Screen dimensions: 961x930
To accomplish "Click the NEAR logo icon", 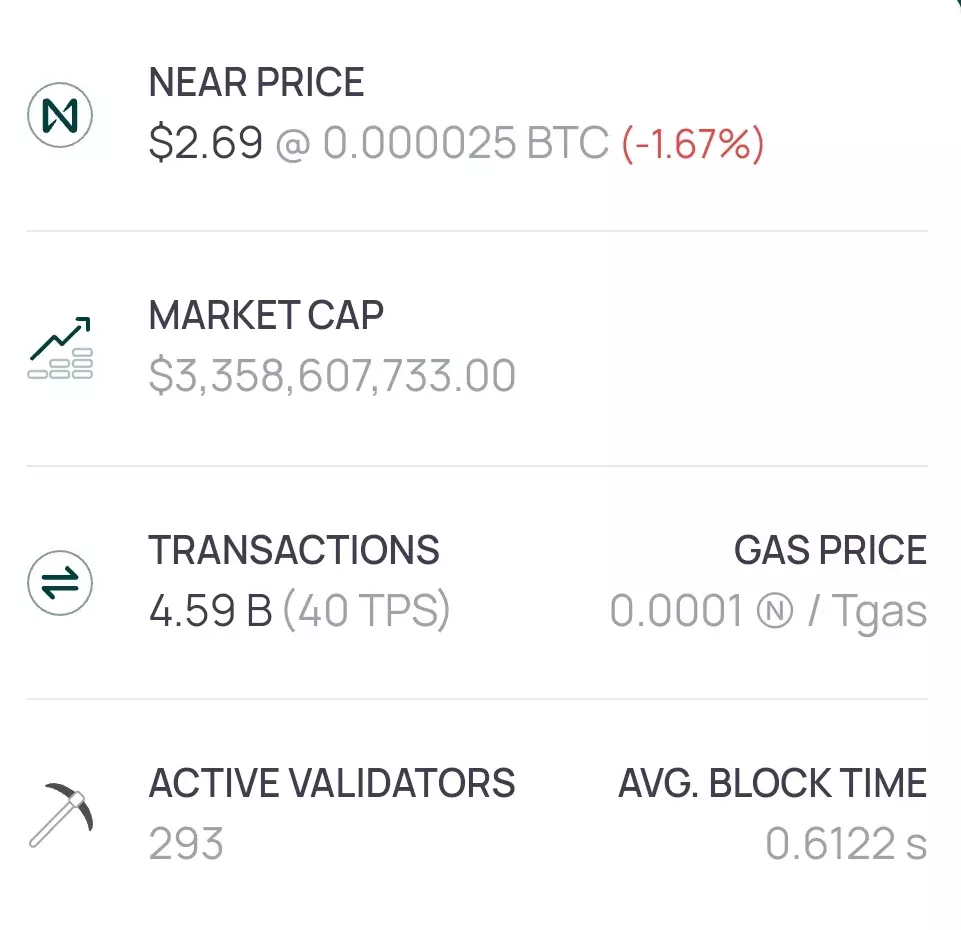I will pos(60,115).
